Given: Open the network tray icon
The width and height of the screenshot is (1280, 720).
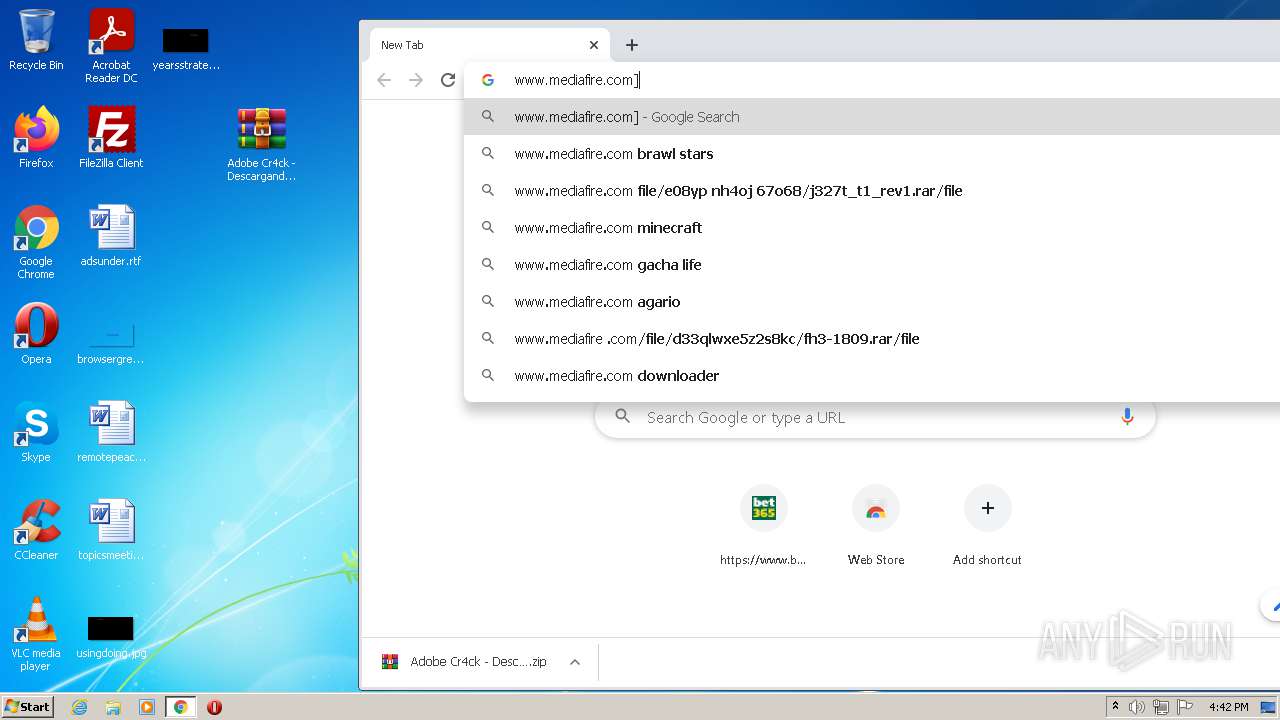Looking at the screenshot, I should tap(1161, 707).
